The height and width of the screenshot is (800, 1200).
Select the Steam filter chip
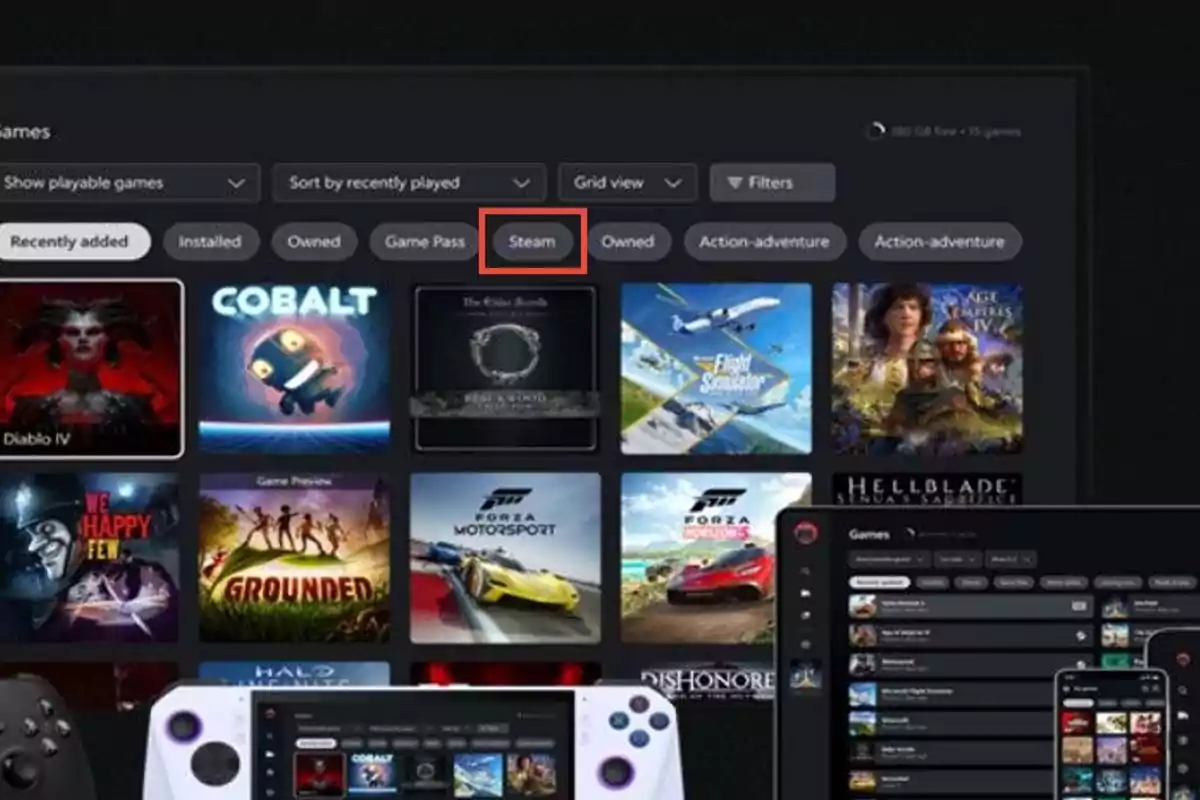(532, 241)
